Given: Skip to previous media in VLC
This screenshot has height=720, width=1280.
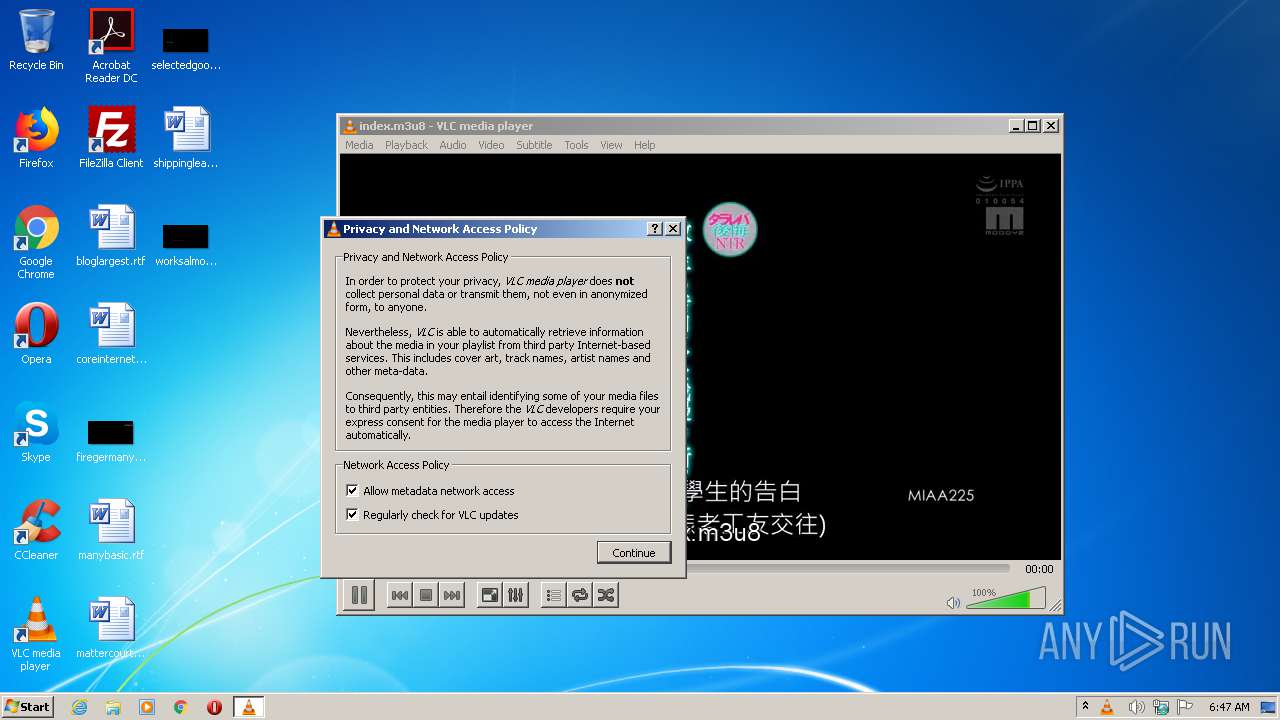Looking at the screenshot, I should (x=399, y=595).
